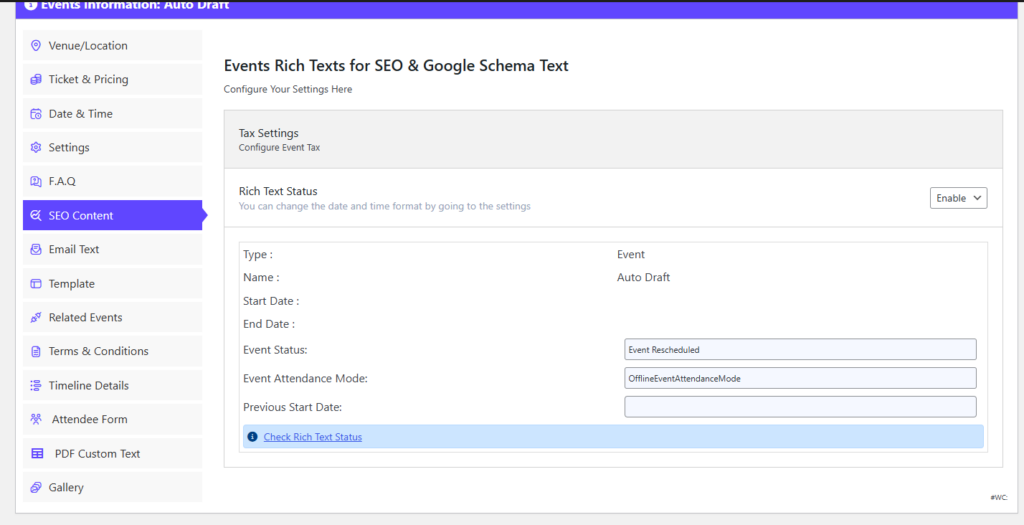The width and height of the screenshot is (1024, 525).
Task: Click the Email Text envelope icon
Action: coord(36,250)
